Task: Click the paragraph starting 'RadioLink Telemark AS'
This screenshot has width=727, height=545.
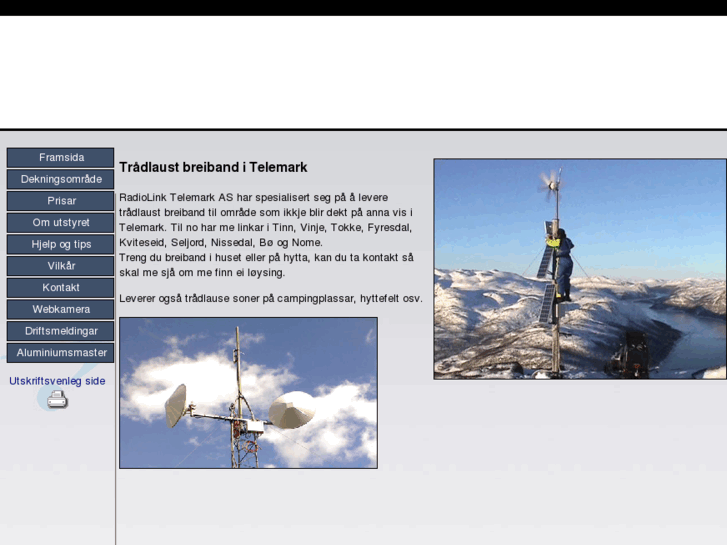Action: tap(266, 220)
